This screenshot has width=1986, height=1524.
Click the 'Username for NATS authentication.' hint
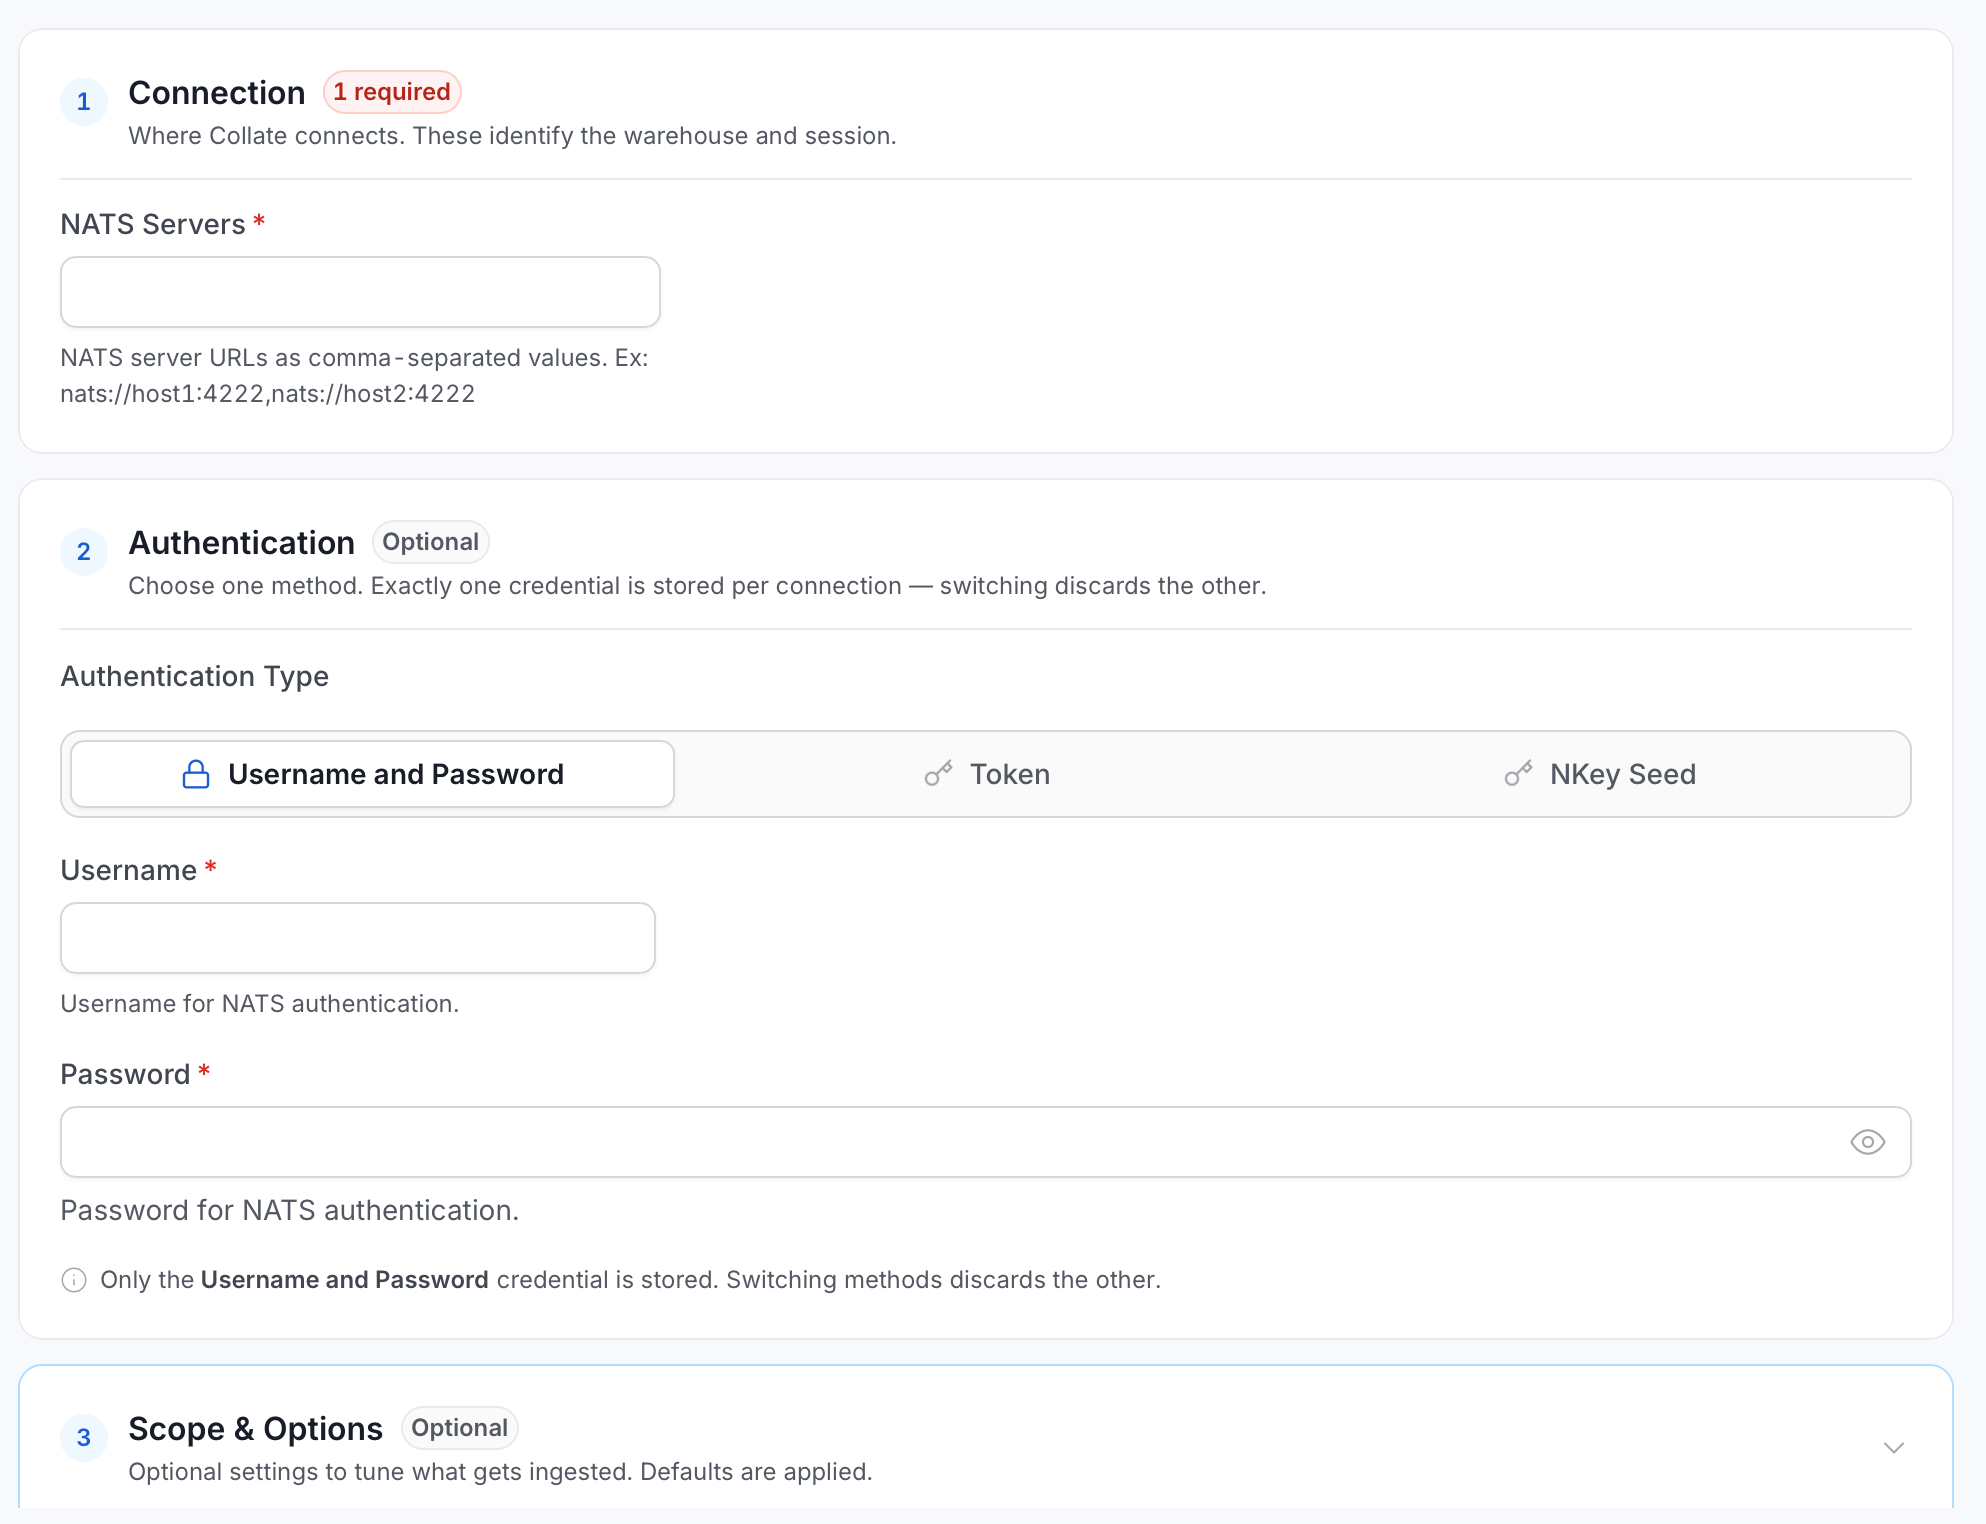click(x=260, y=1004)
